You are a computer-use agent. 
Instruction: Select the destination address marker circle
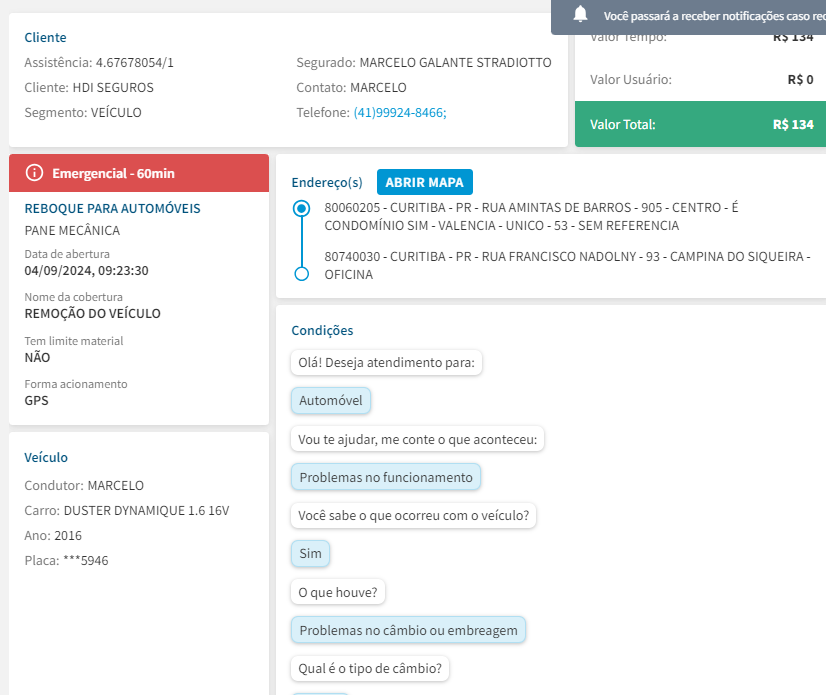301,273
